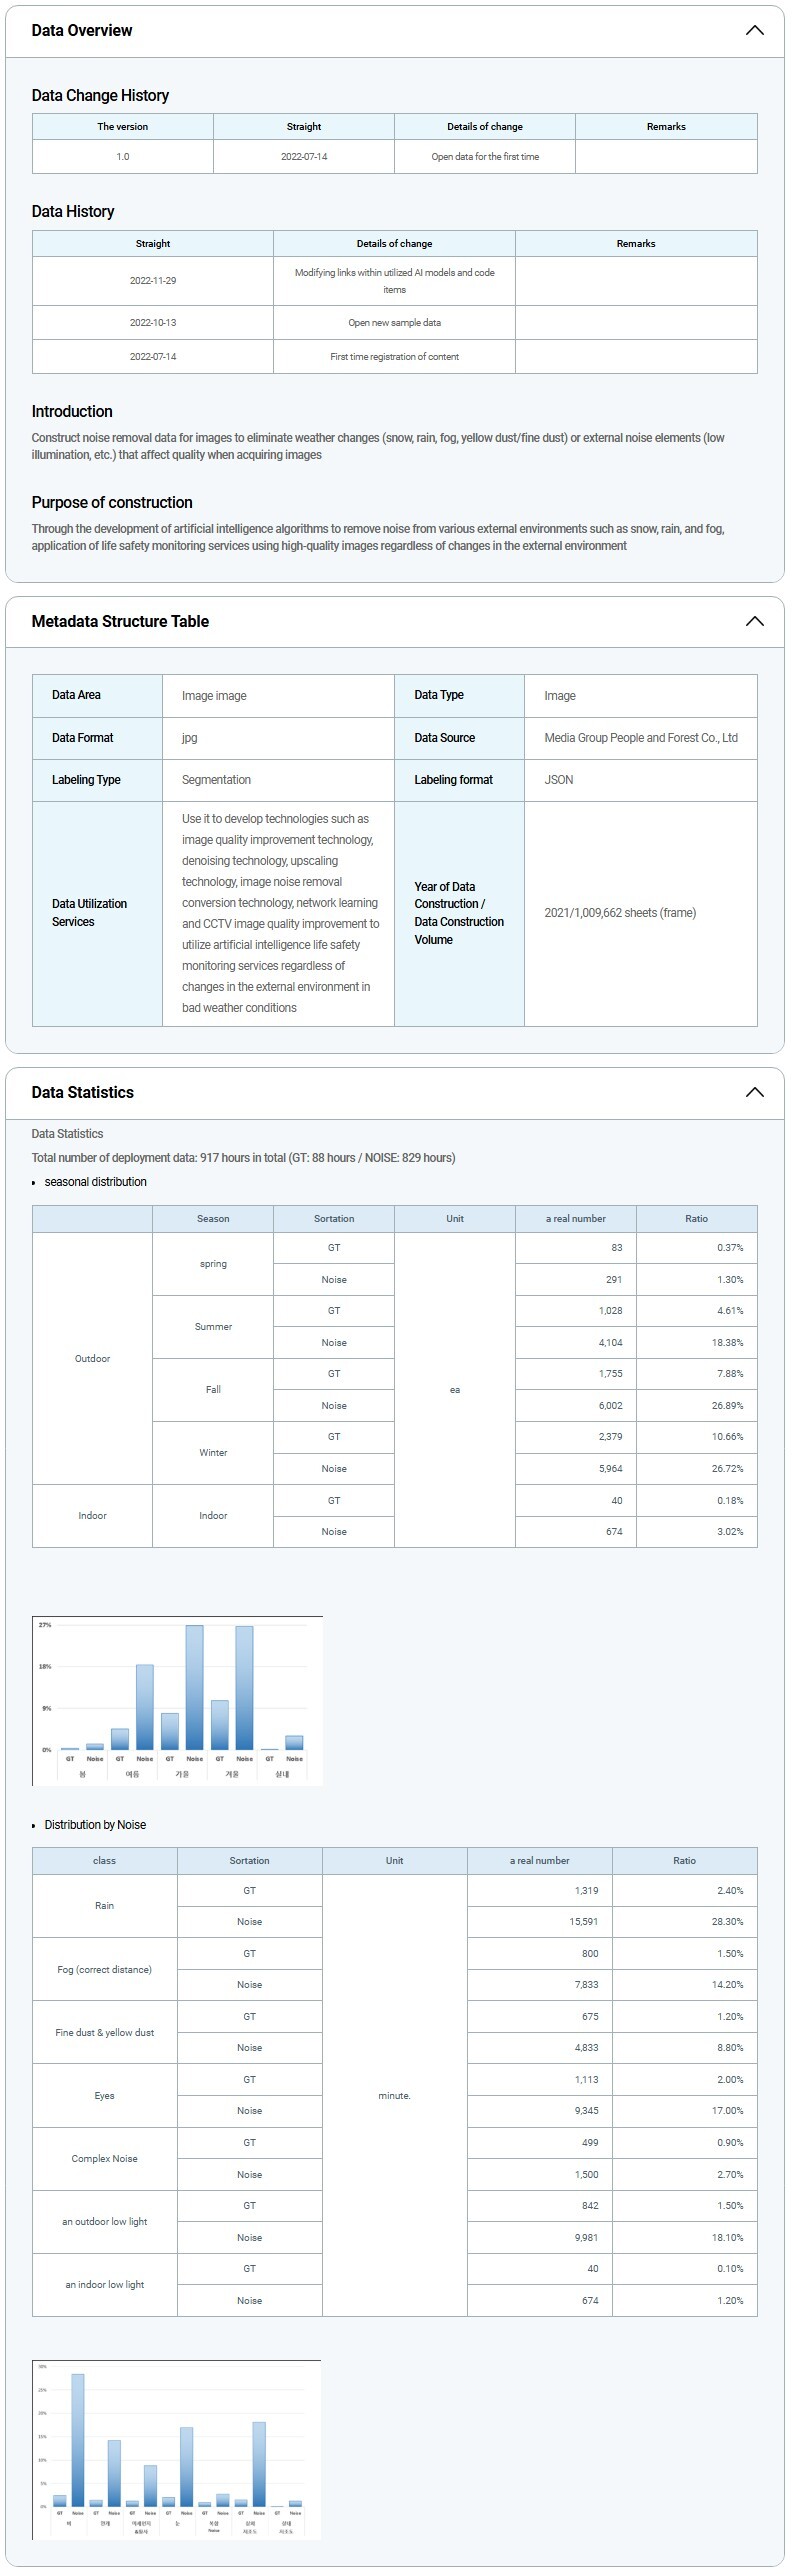Click the Rain class cell
This screenshot has height=2574, width=792.
pyautogui.click(x=104, y=1906)
